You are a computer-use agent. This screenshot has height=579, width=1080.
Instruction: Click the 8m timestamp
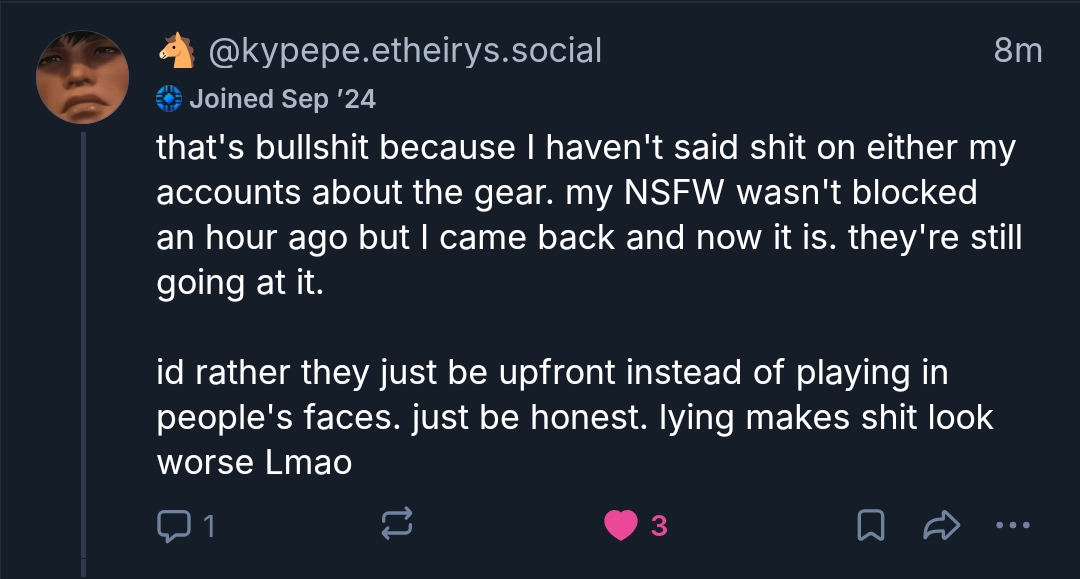pos(1018,50)
